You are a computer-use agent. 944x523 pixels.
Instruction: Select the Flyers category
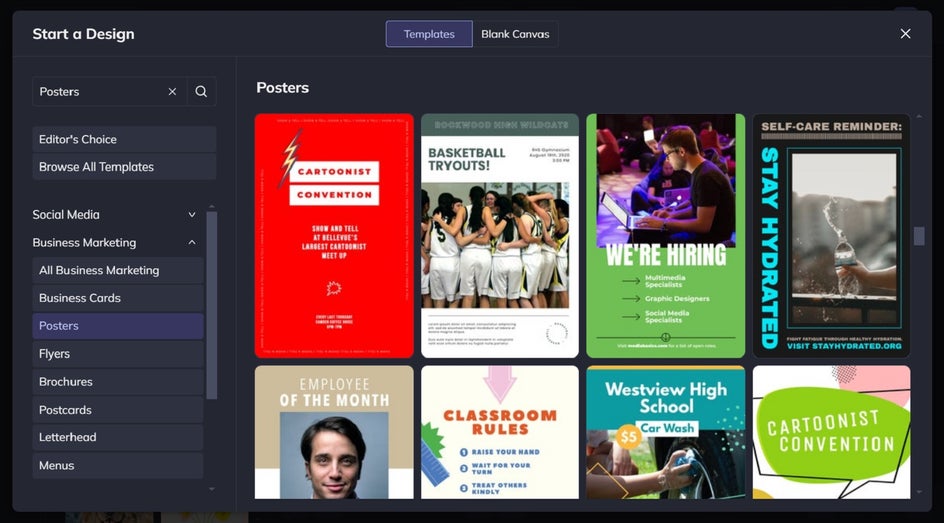tap(118, 354)
